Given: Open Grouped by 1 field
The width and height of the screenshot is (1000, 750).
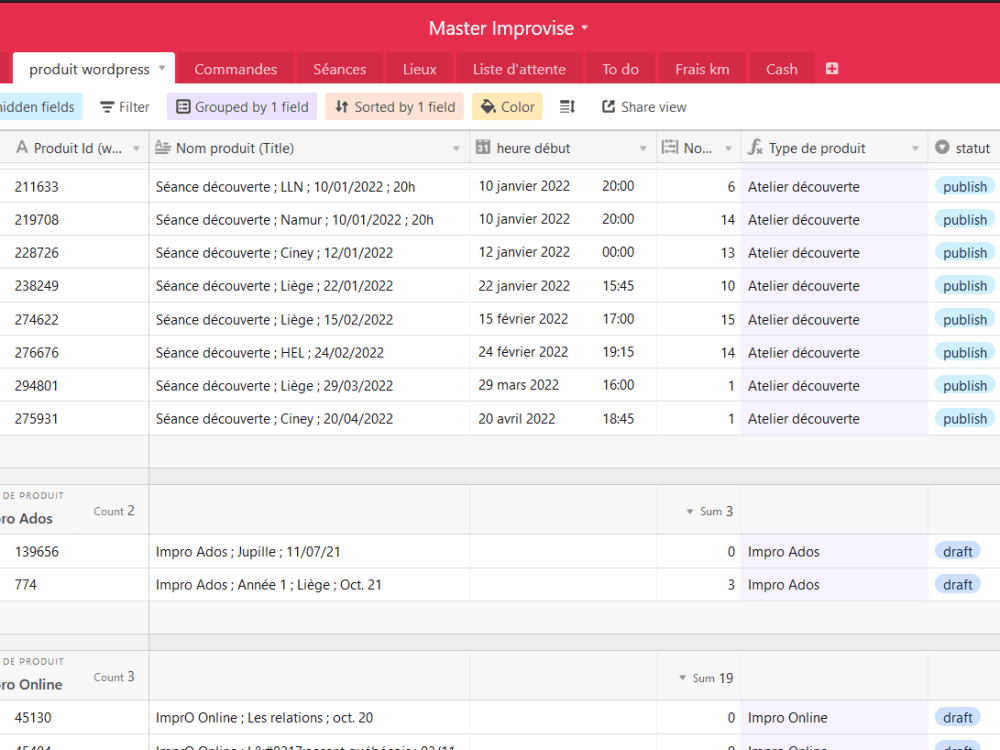Looking at the screenshot, I should pyautogui.click(x=242, y=107).
